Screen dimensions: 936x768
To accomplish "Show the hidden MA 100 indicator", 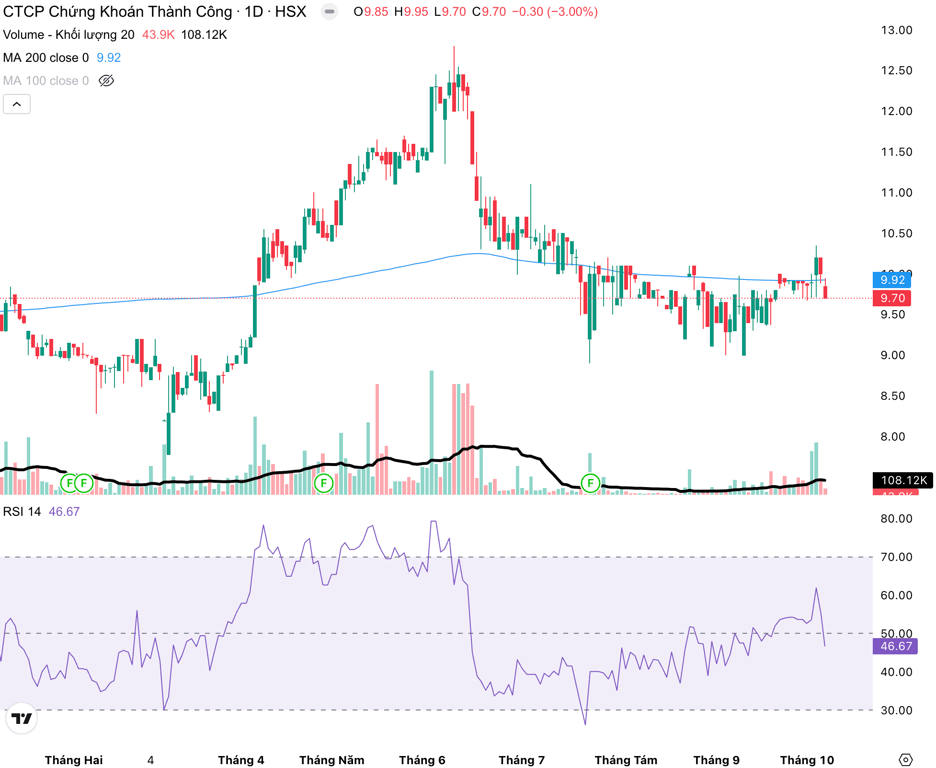I will point(106,81).
